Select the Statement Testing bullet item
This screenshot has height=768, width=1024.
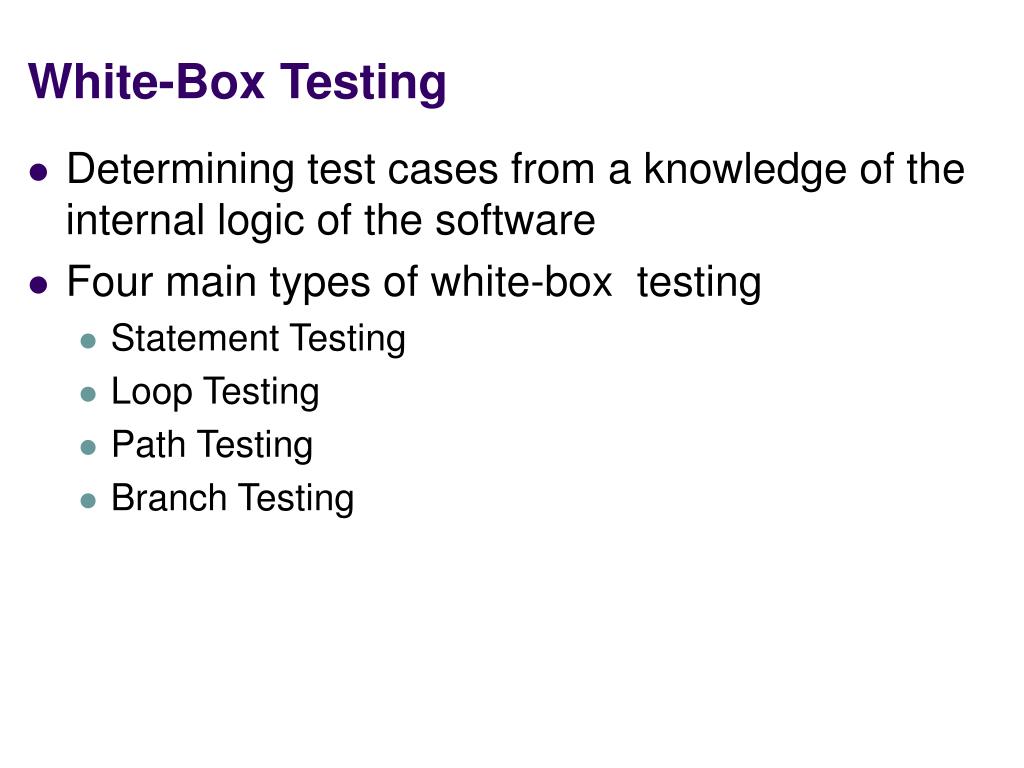point(258,339)
